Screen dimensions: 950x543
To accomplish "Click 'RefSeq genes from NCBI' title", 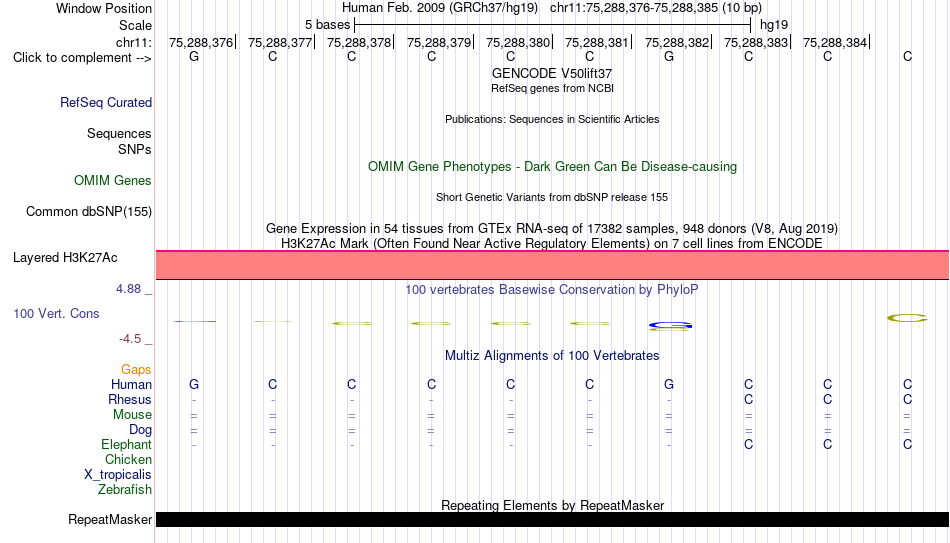I will (552, 88).
